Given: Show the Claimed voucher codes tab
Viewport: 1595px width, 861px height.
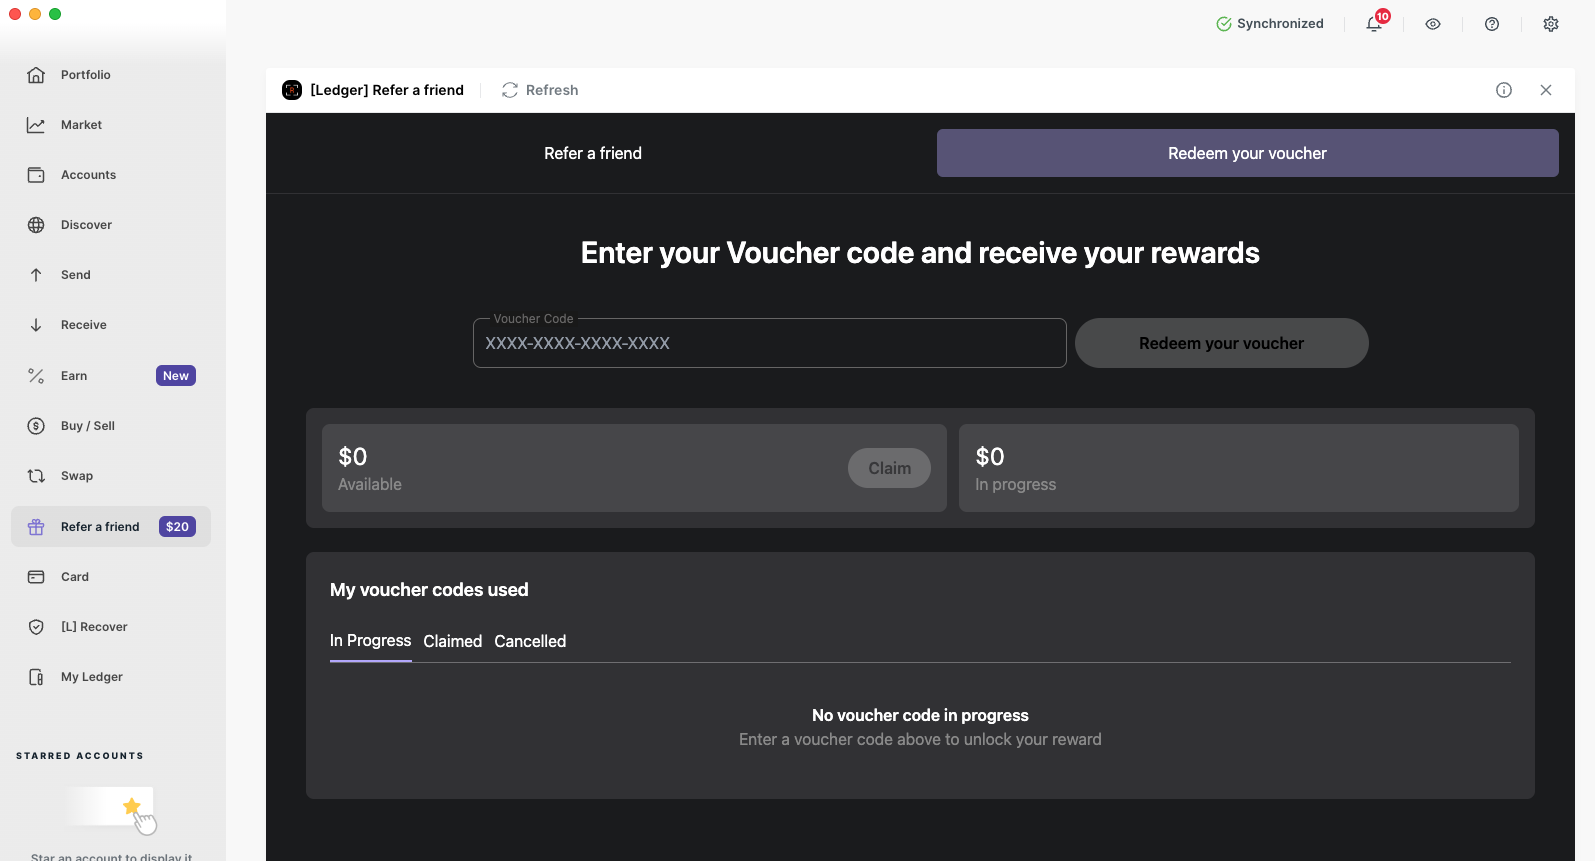Looking at the screenshot, I should point(452,641).
